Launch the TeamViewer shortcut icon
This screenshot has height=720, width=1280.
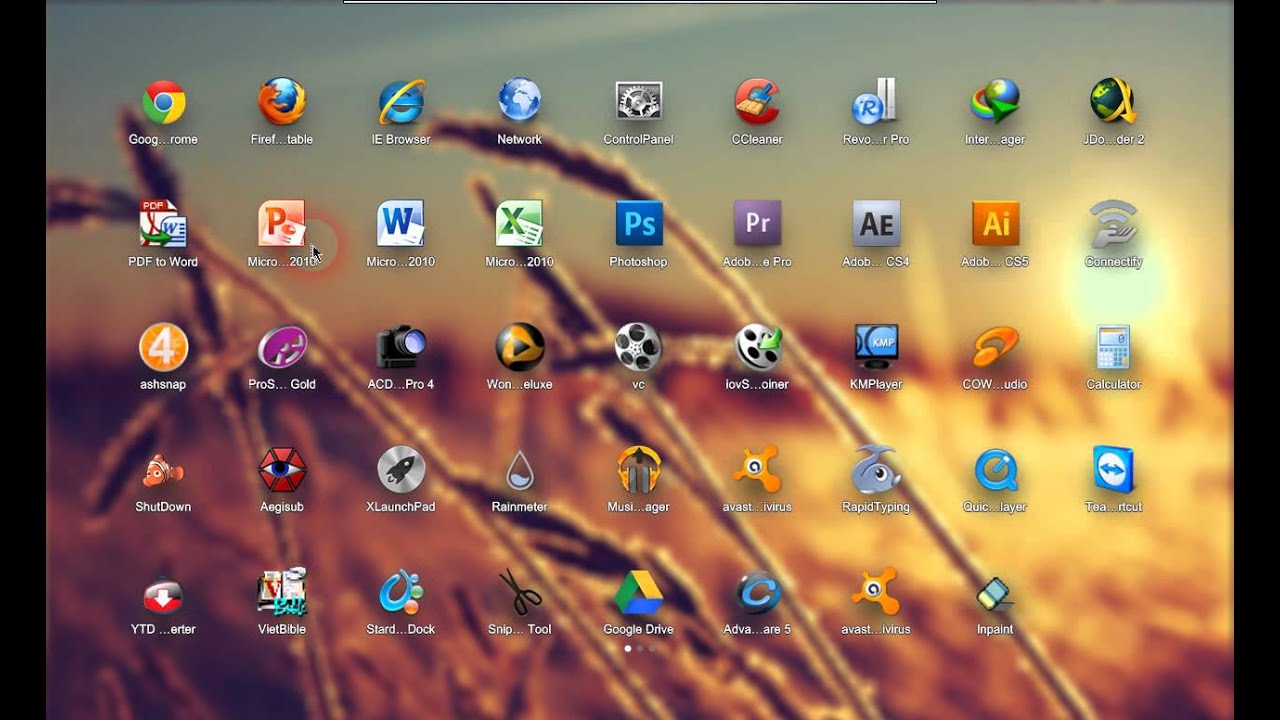tap(1113, 469)
